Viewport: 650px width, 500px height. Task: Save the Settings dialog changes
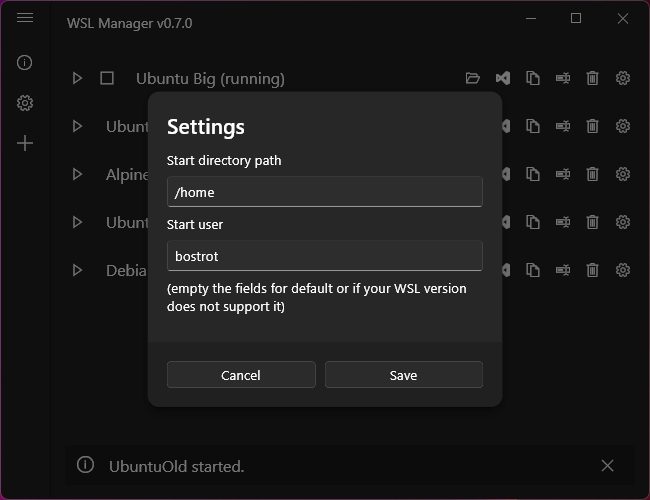click(403, 375)
